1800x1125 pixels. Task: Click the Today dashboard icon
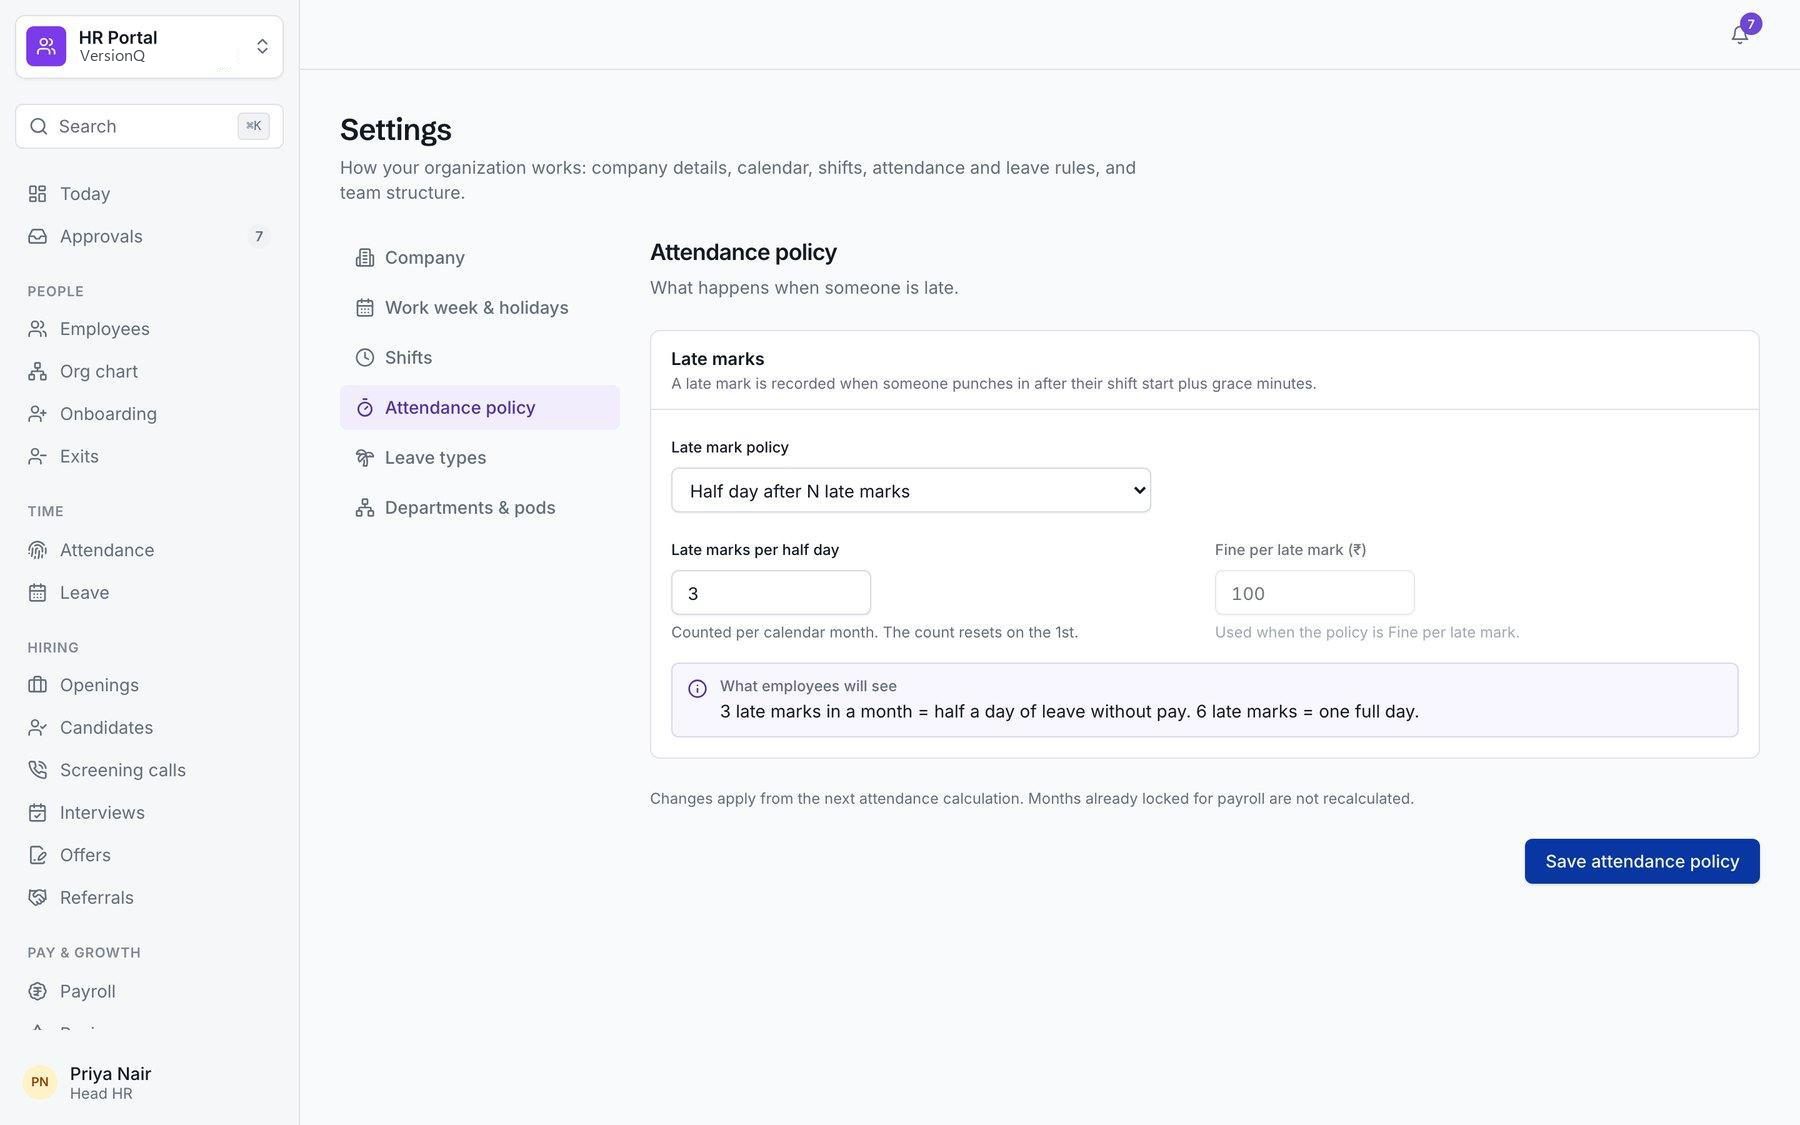pos(37,194)
